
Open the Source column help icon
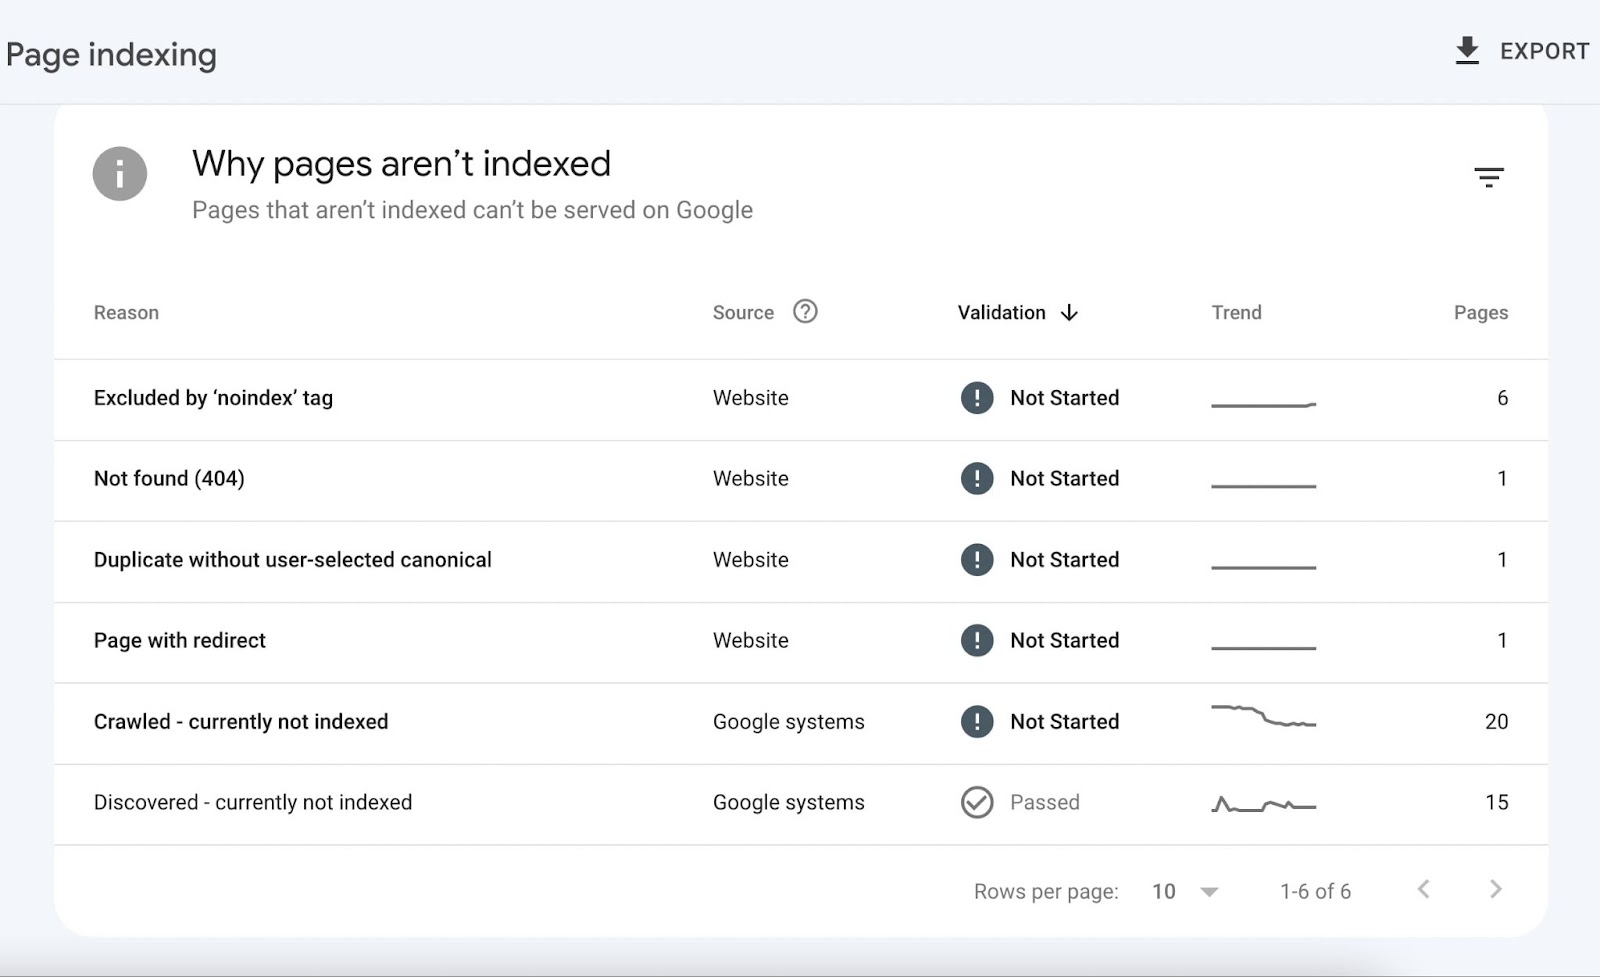806,311
